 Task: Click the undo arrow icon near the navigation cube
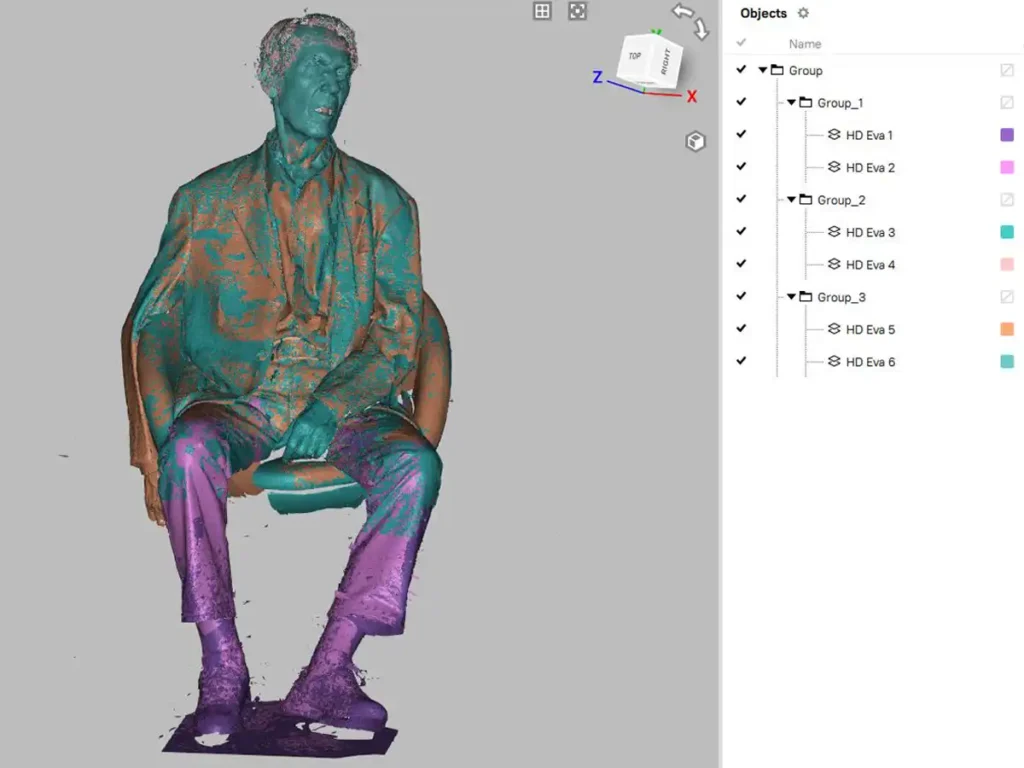pyautogui.click(x=683, y=10)
